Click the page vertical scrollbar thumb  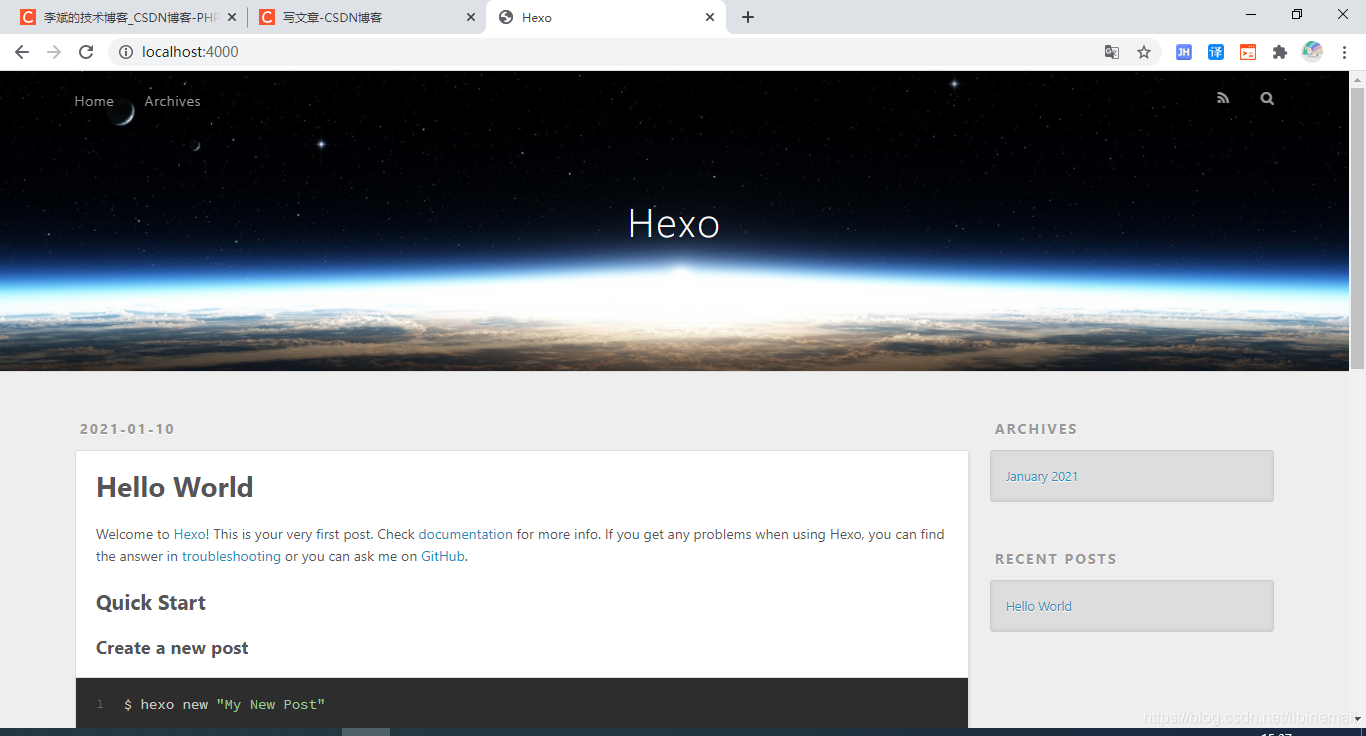coord(1357,228)
